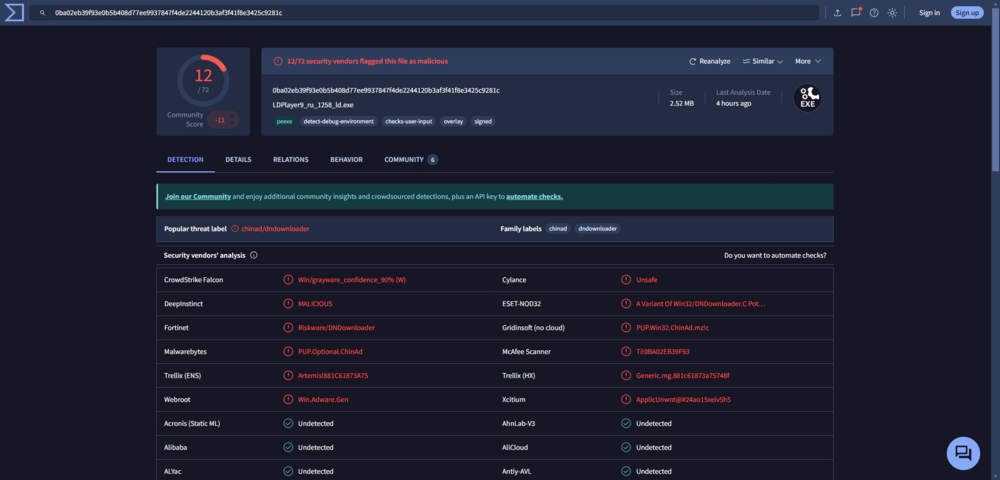Click the EXE file type icon

click(807, 98)
